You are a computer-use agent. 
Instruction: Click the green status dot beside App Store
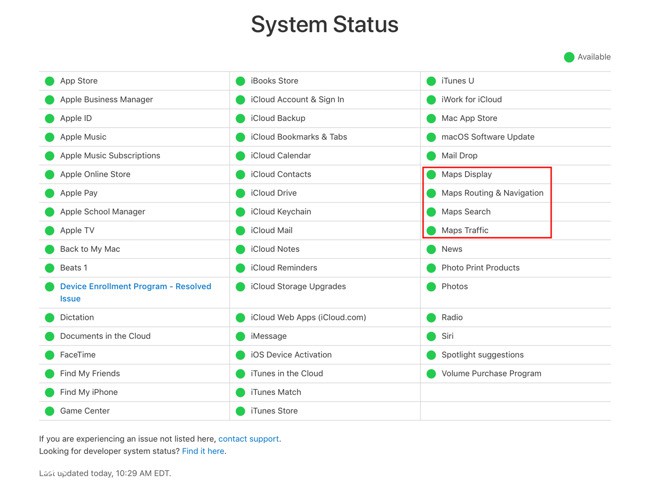coord(49,81)
